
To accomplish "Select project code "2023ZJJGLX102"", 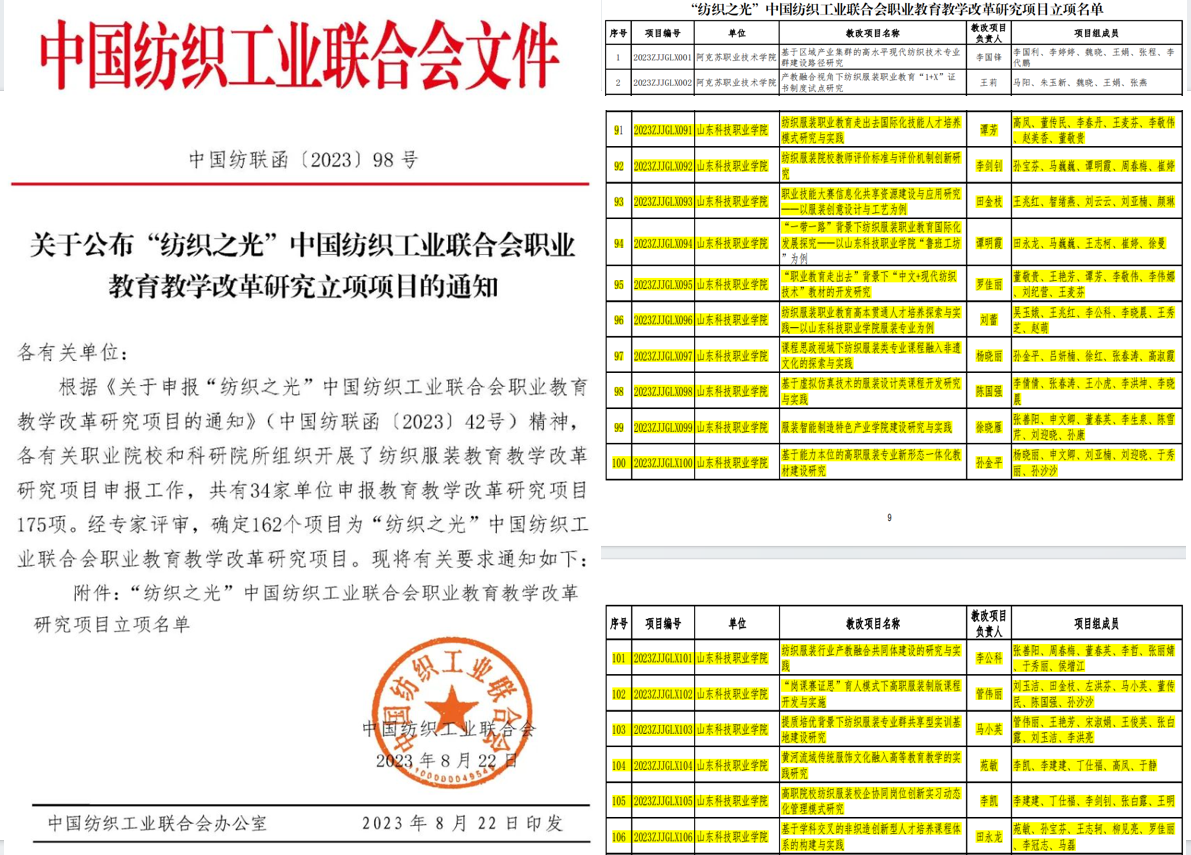I will 662,694.
